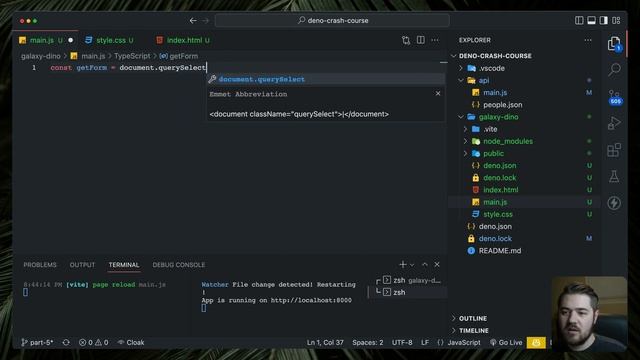Open errors and warnings status item

[93, 342]
